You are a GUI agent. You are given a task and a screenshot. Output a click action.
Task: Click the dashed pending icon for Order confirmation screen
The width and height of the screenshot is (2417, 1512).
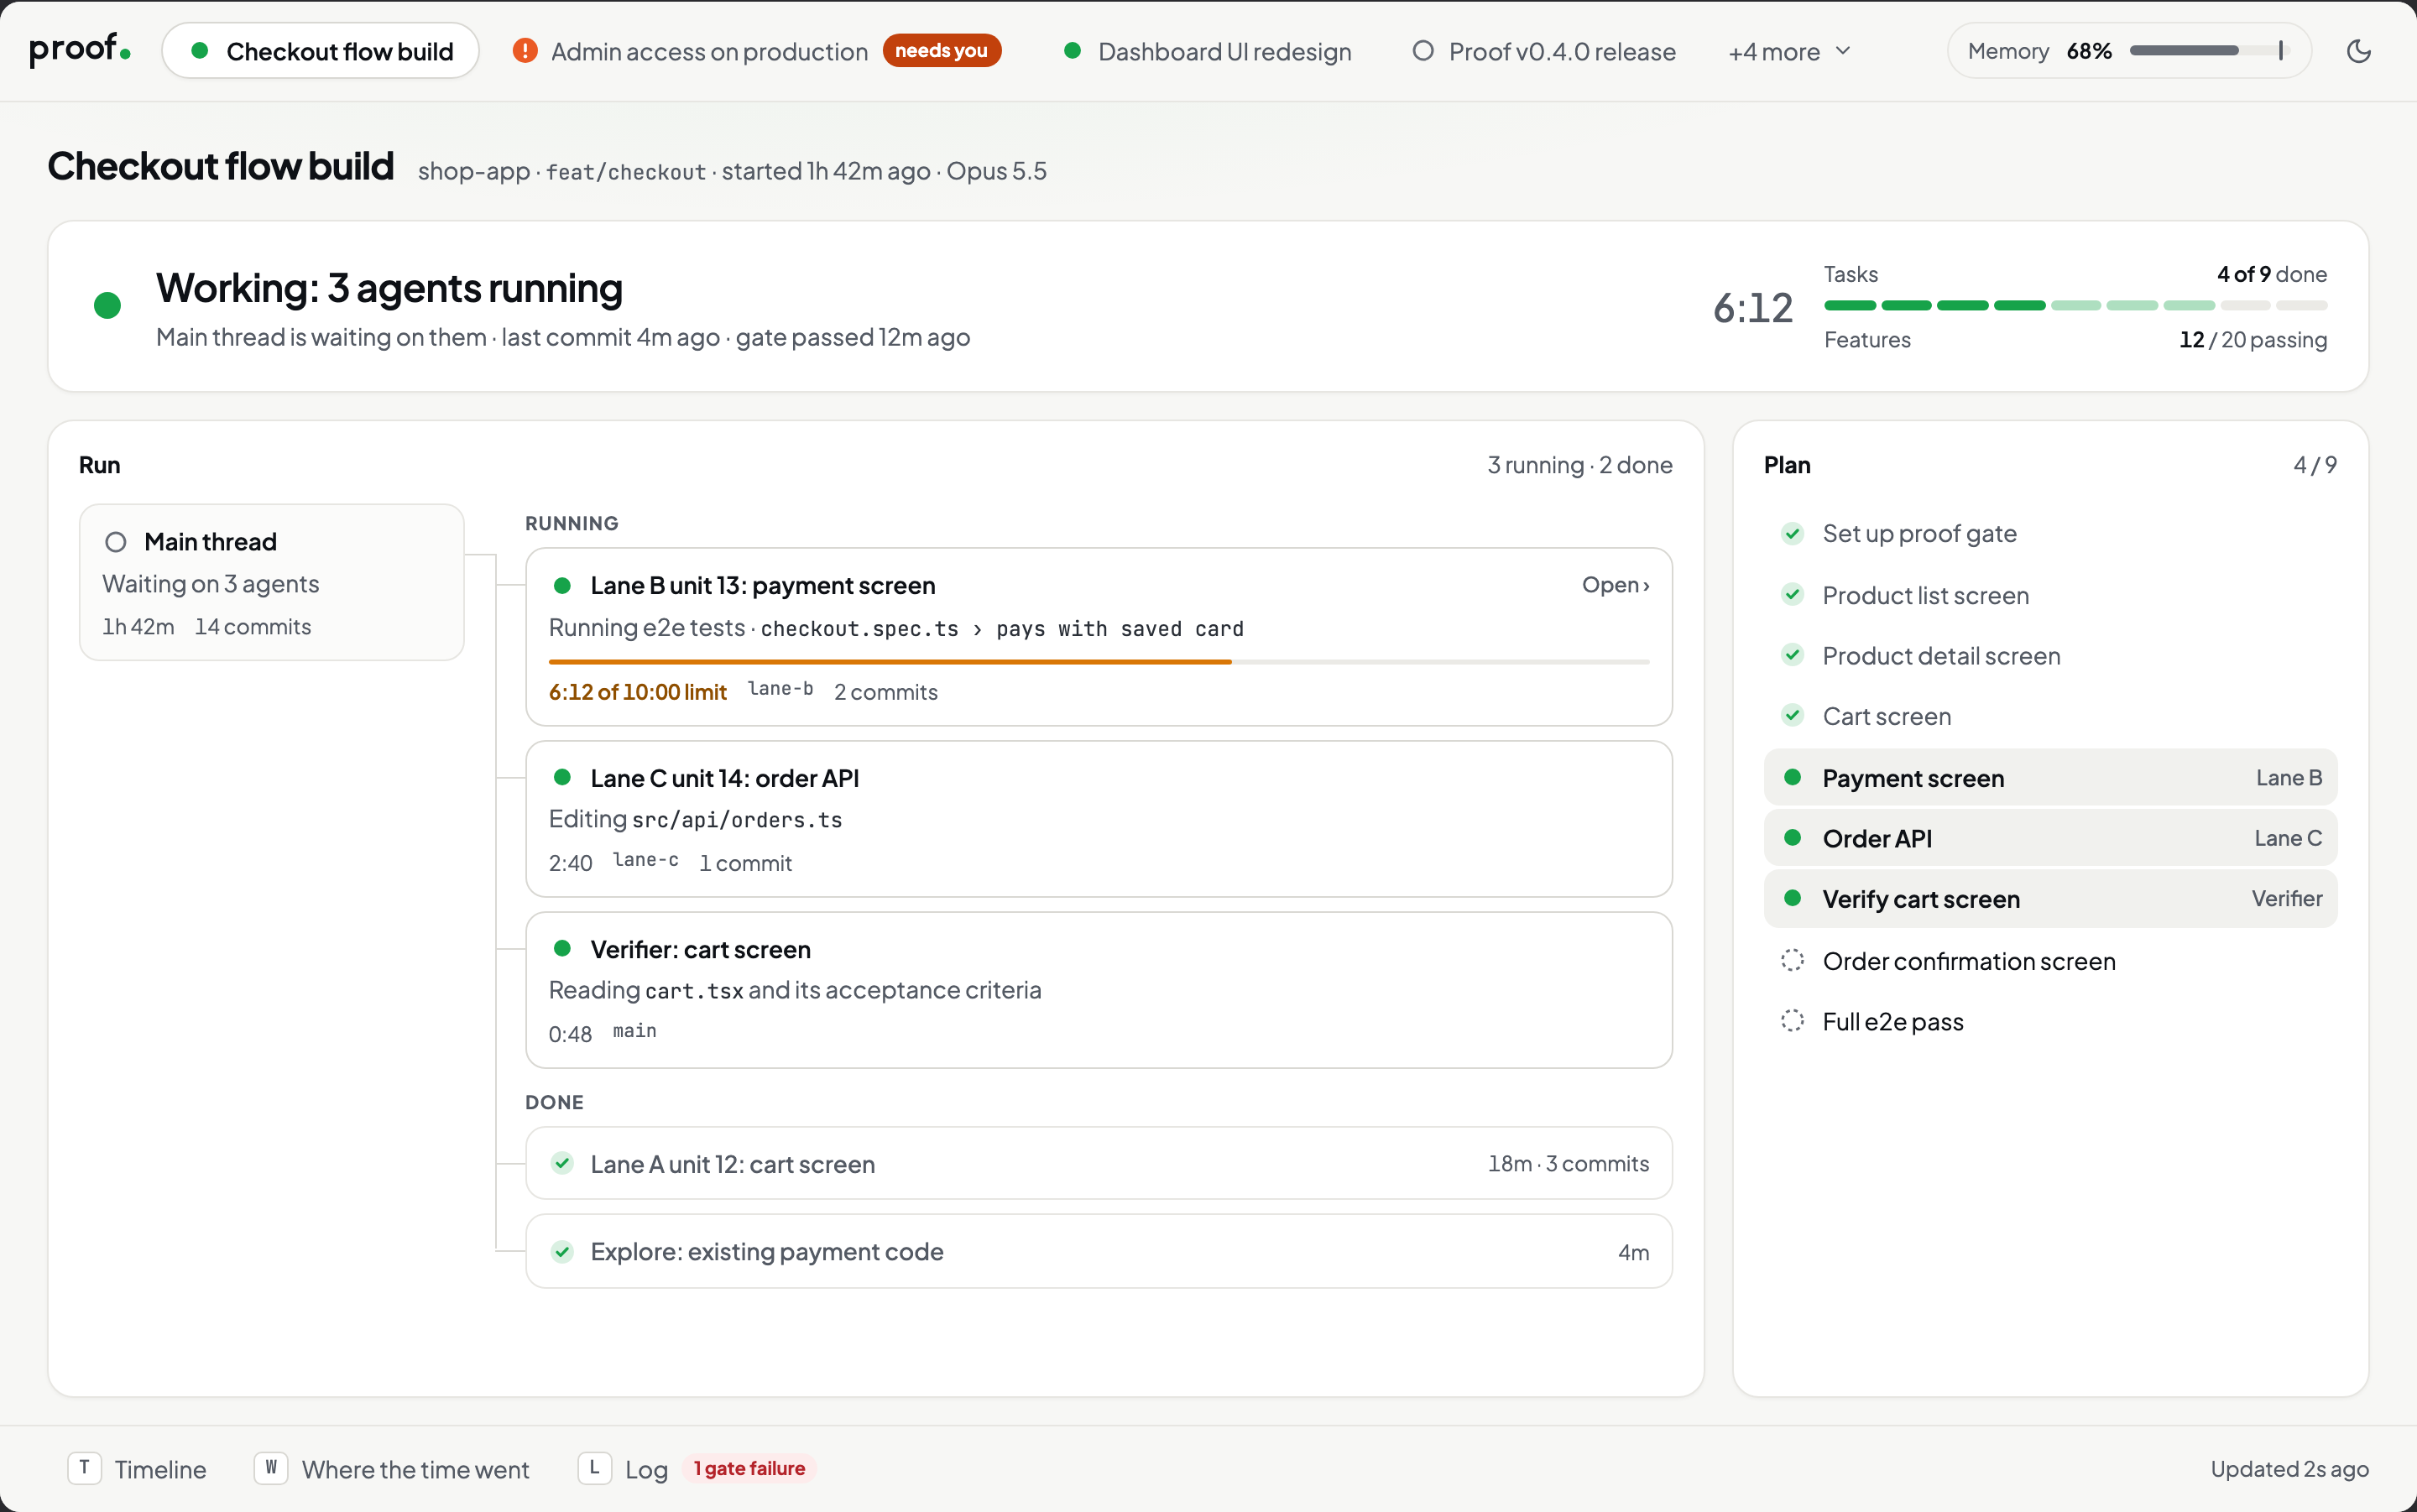(x=1792, y=961)
